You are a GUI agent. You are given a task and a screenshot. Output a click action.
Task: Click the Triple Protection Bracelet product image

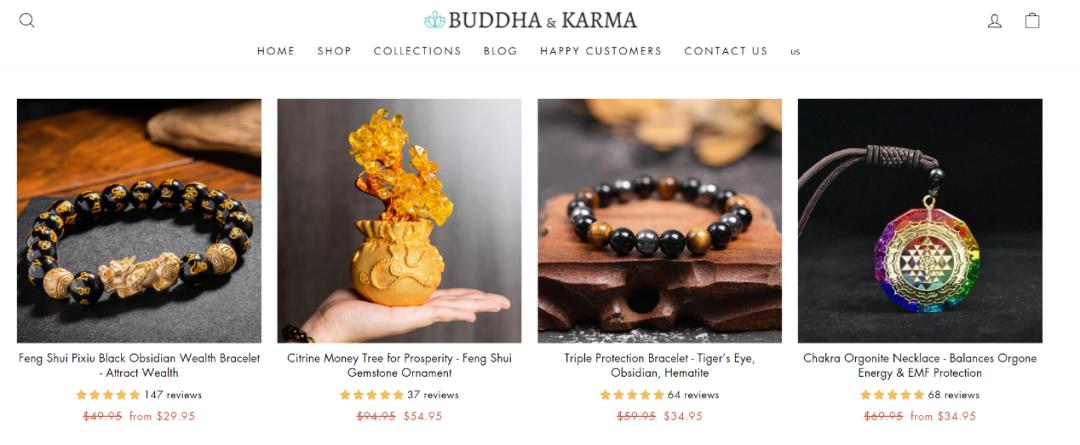coord(660,220)
